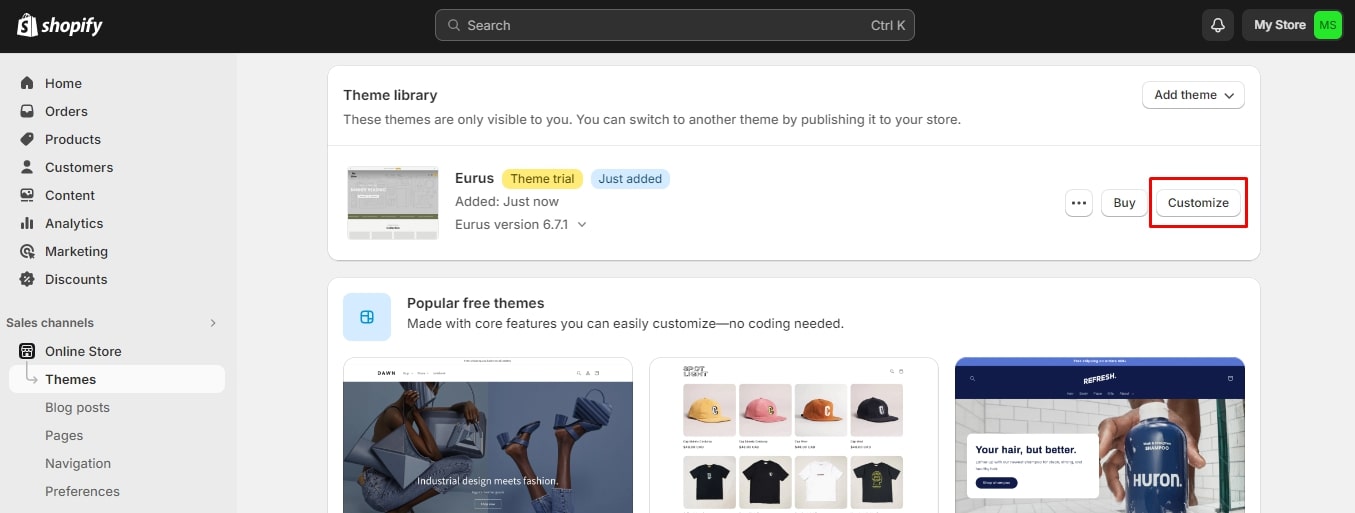Click the Sales channels label
1355x513 pixels.
pyautogui.click(x=50, y=323)
